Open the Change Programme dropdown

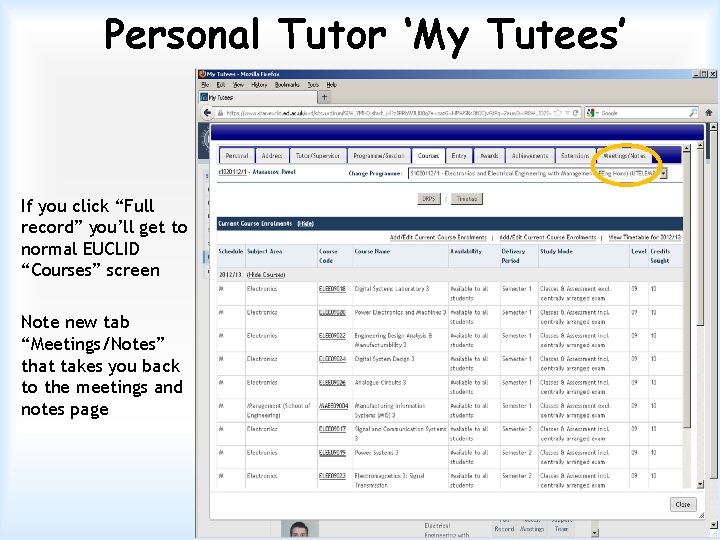[664, 174]
